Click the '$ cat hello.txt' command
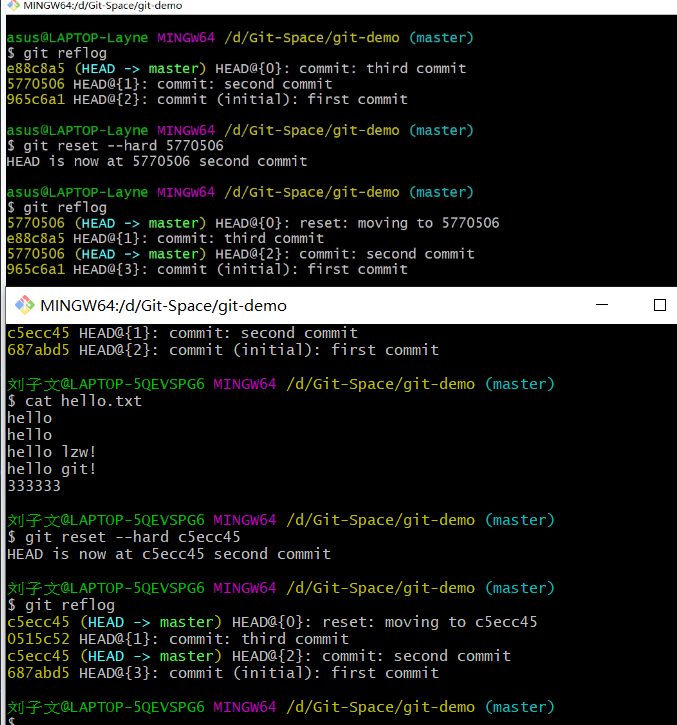The height and width of the screenshot is (725, 677). pos(74,401)
